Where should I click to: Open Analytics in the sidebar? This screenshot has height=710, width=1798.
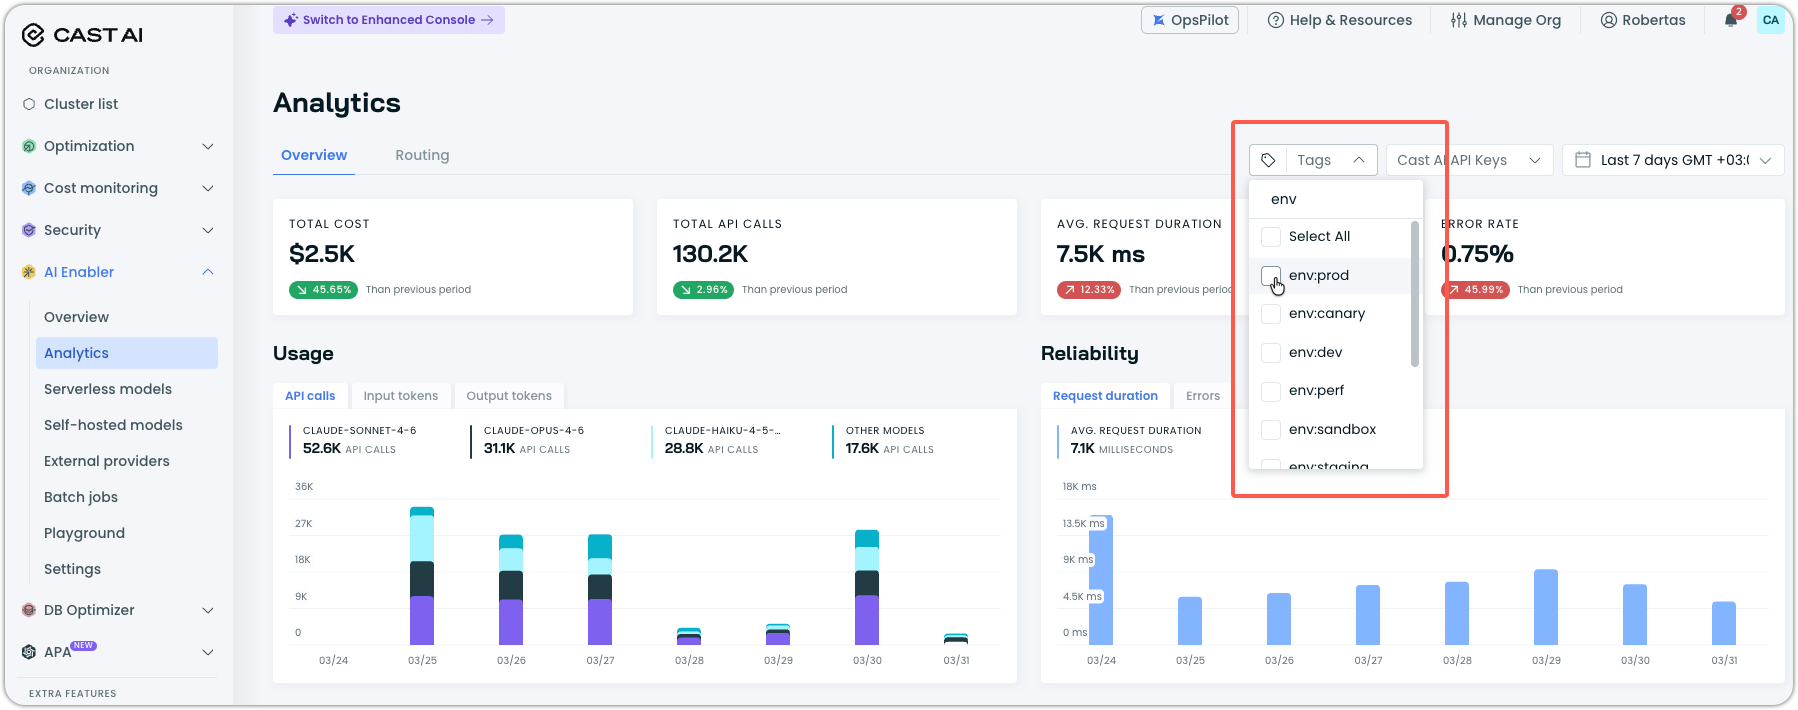click(127, 353)
